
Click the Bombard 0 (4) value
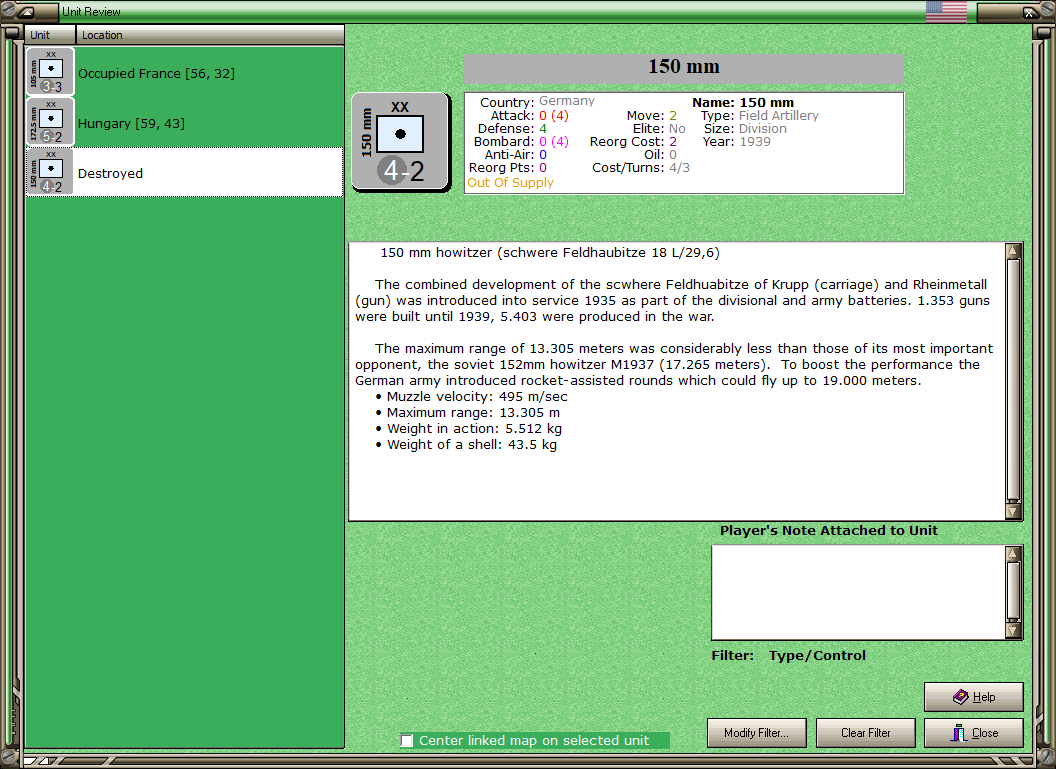tap(554, 141)
